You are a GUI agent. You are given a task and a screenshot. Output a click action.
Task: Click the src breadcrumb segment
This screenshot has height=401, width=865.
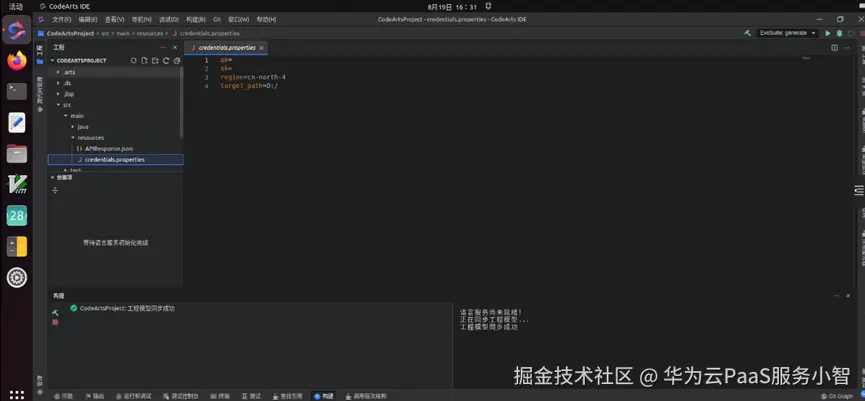tap(105, 34)
